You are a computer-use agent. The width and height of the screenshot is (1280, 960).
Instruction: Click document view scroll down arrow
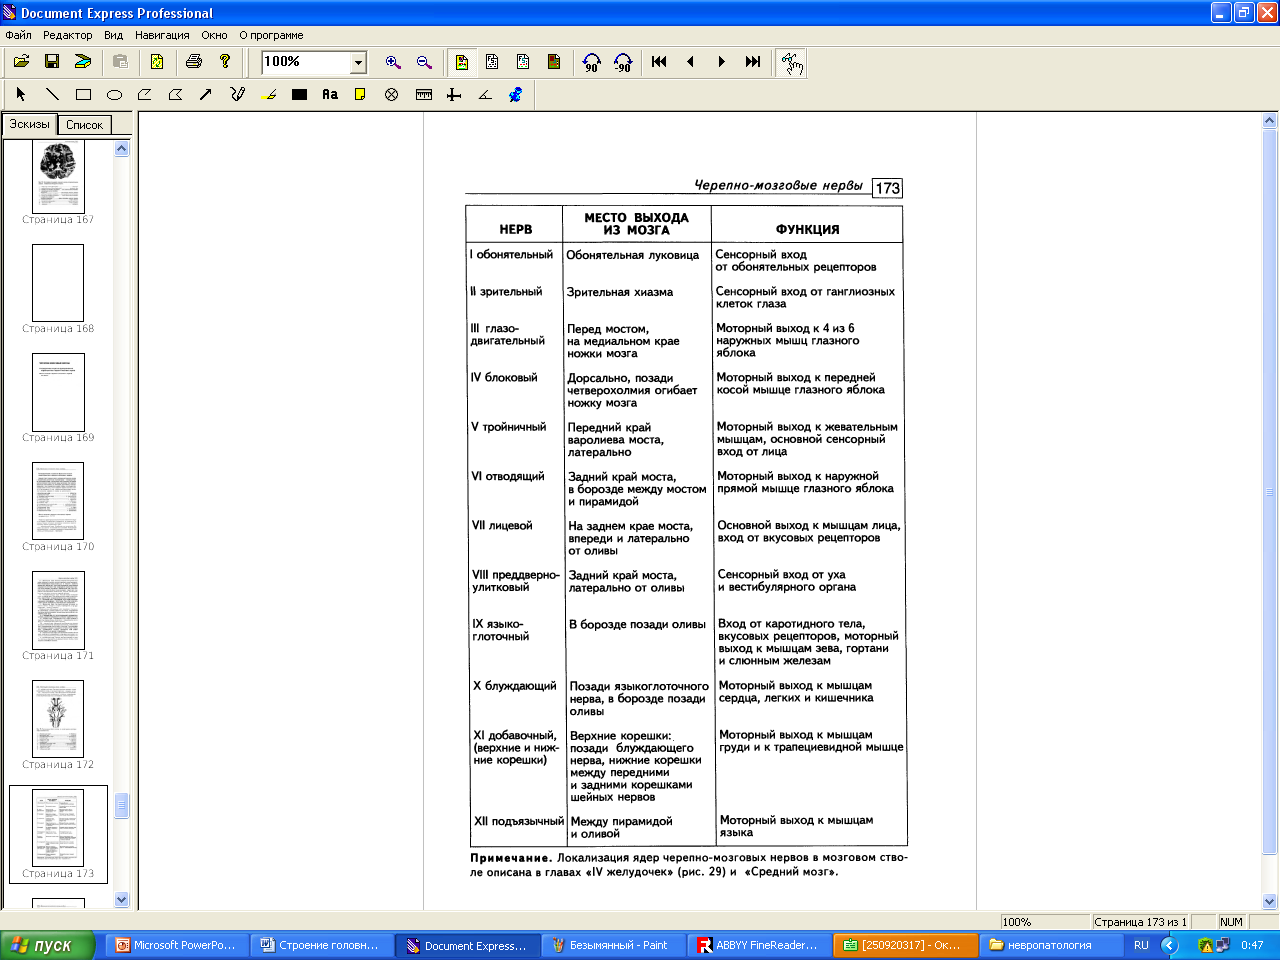[x=1270, y=900]
